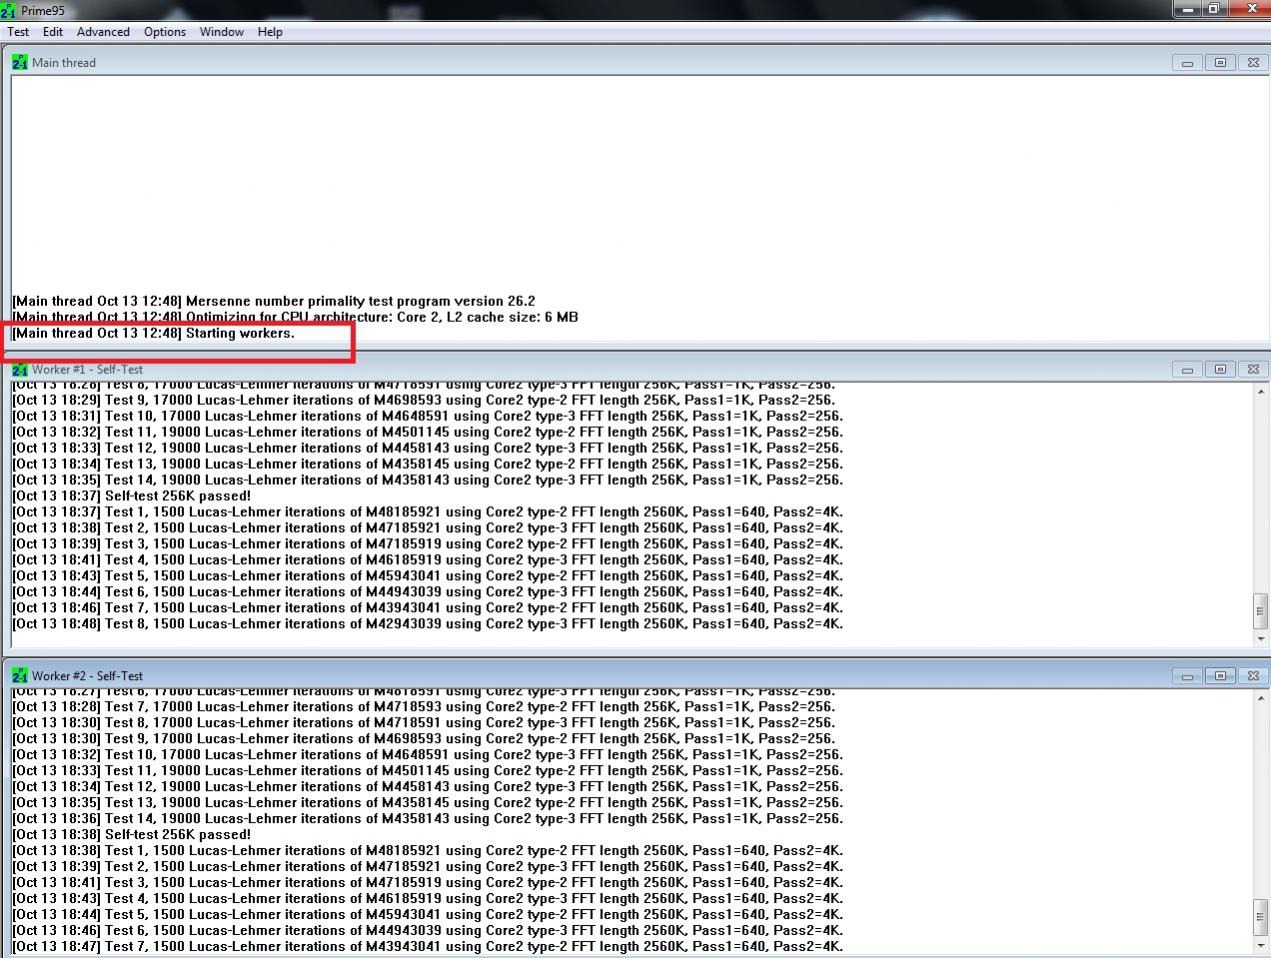Viewport: 1271px width, 958px height.
Task: Close the Worker #2 window
Action: 1253,676
